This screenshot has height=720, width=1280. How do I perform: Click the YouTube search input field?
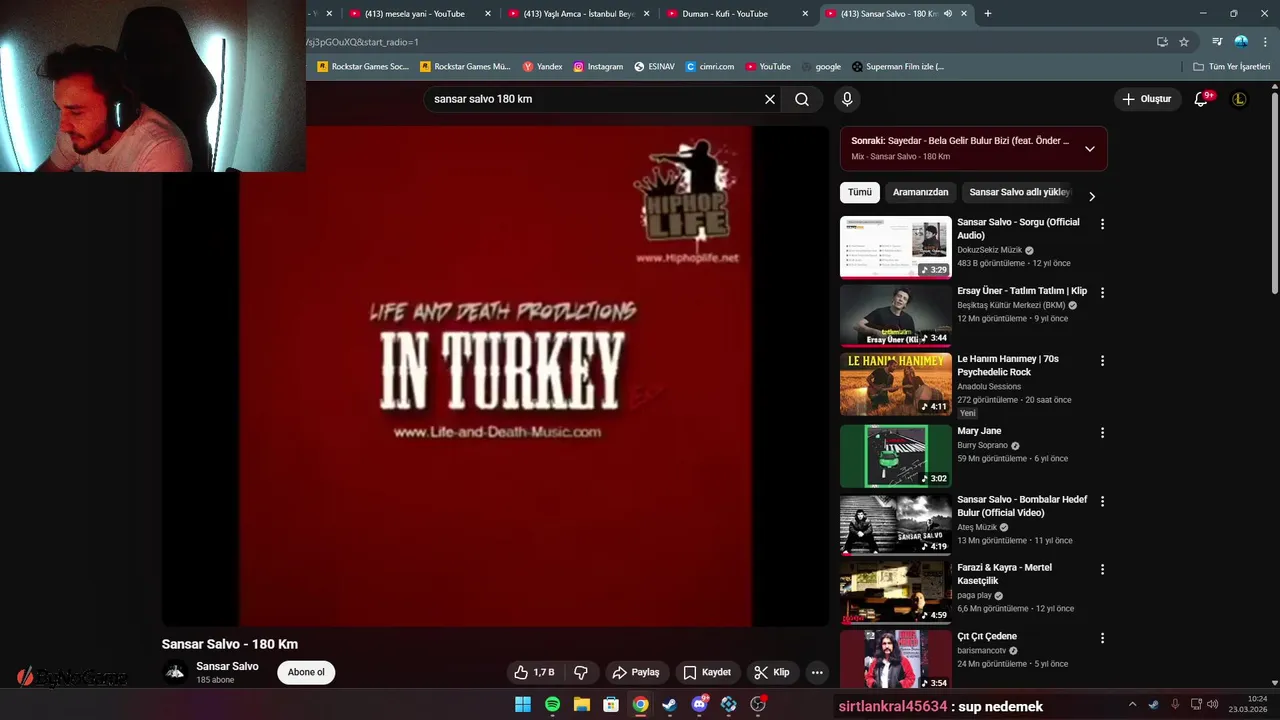tap(595, 99)
